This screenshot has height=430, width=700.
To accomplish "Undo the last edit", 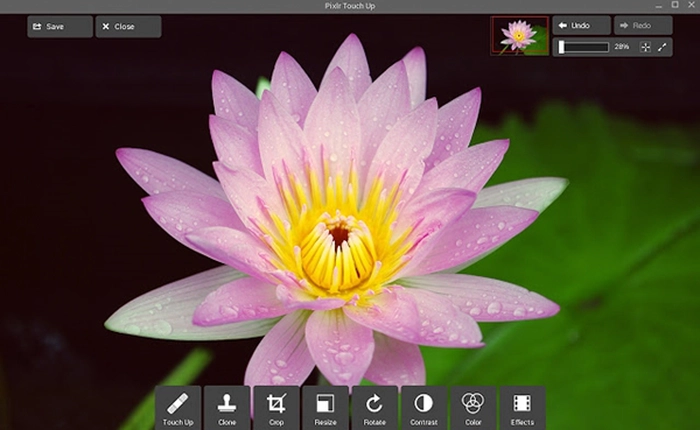I will pos(581,25).
